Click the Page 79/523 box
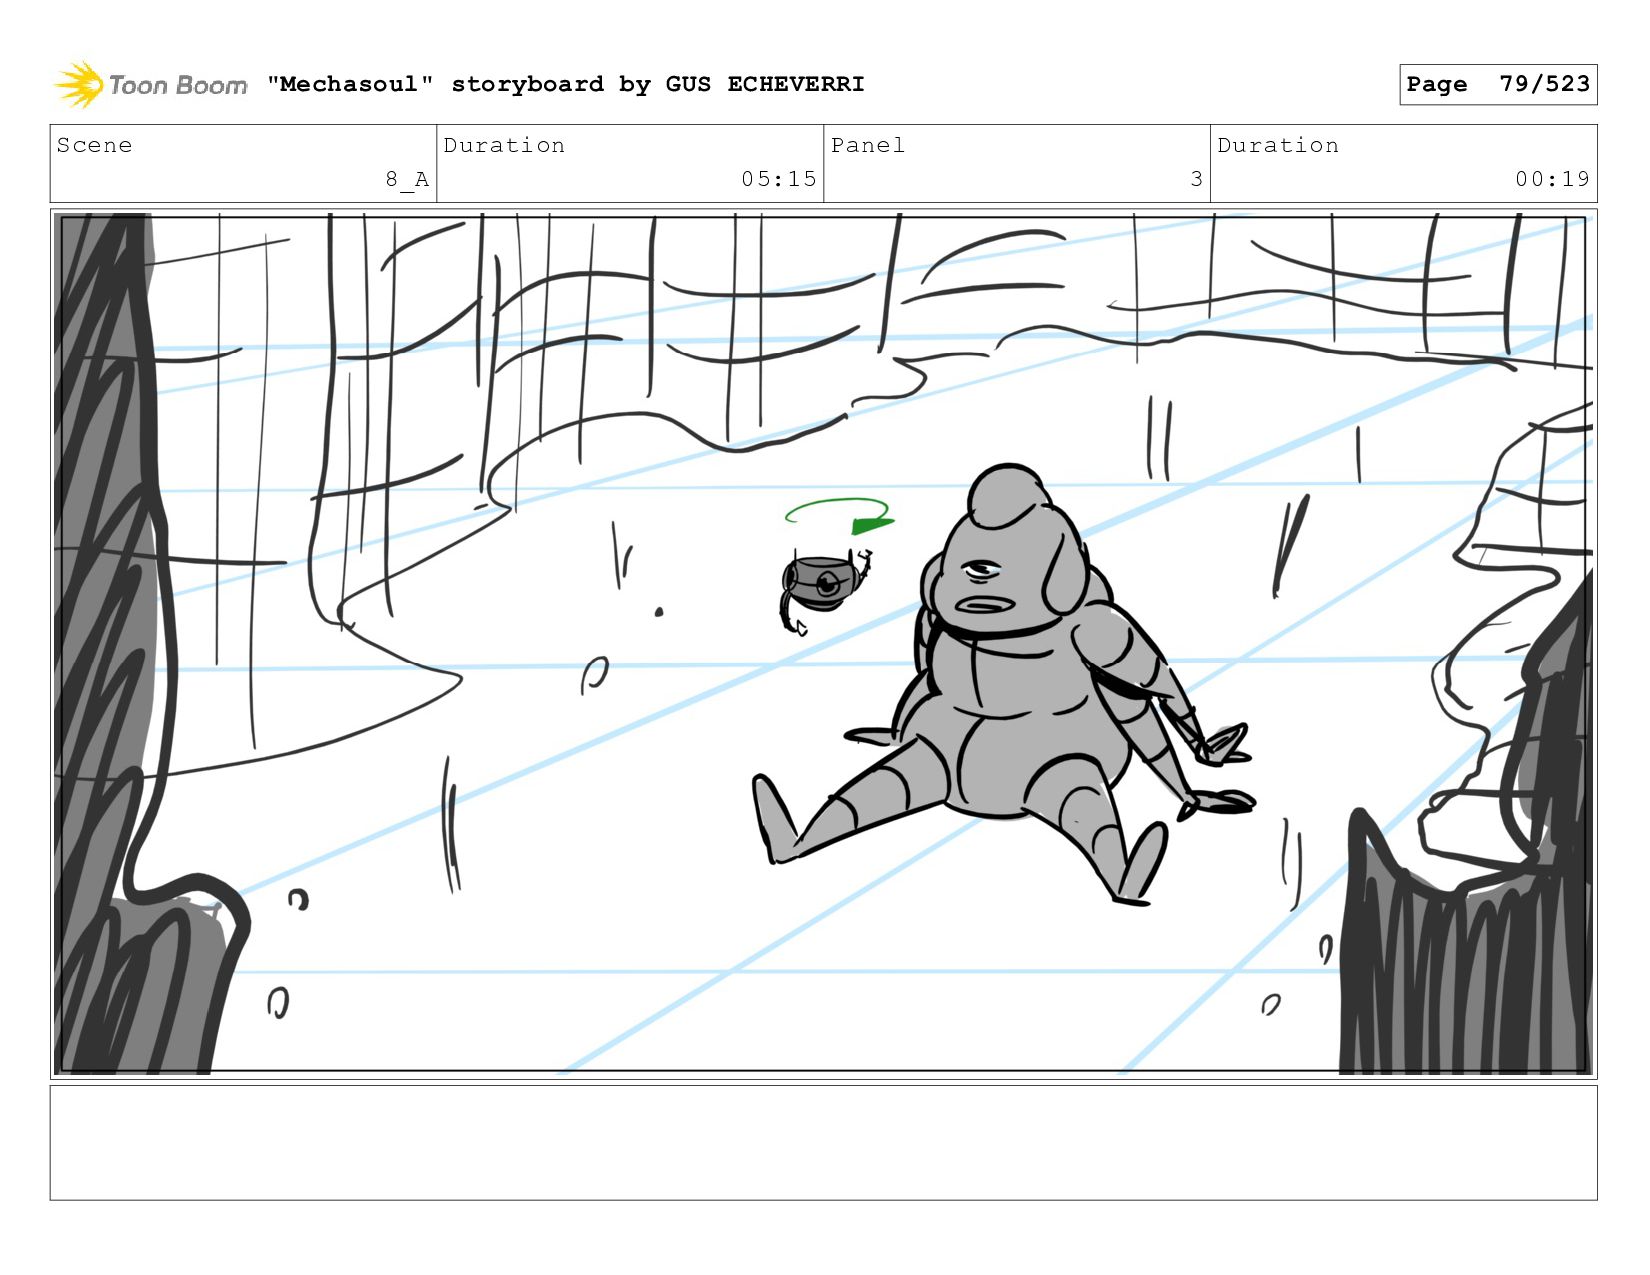 [x=1498, y=84]
